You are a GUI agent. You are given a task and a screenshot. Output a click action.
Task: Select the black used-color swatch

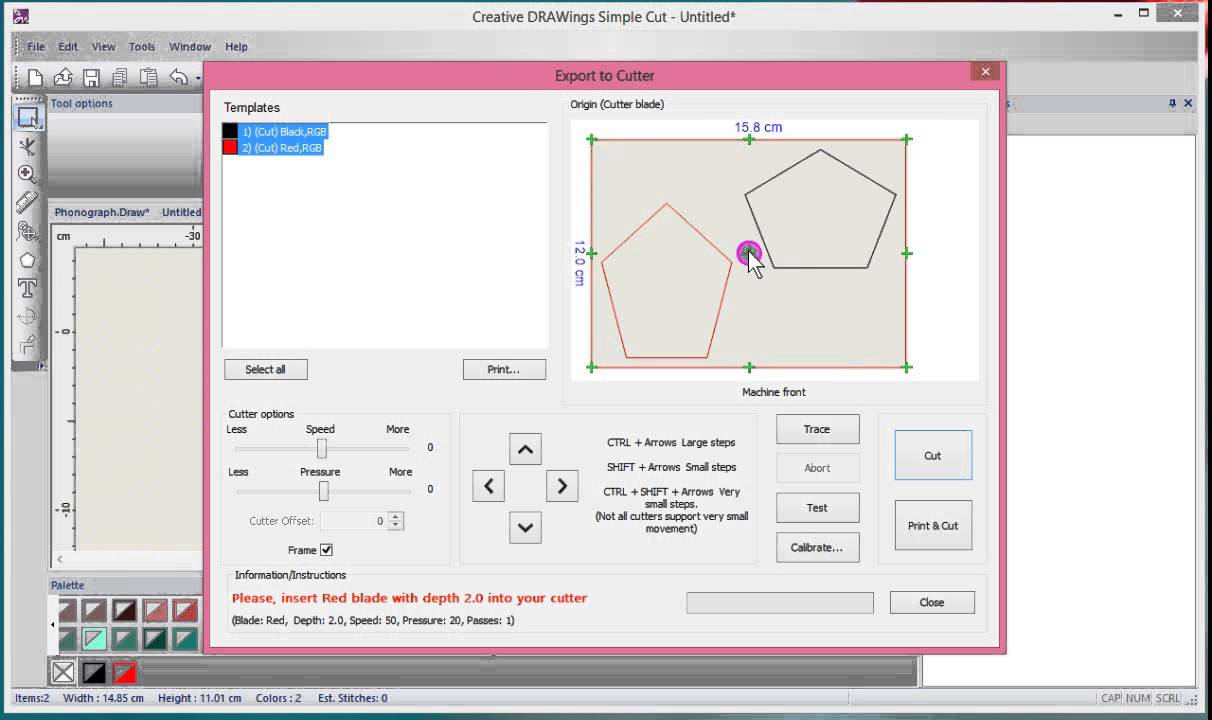click(94, 672)
